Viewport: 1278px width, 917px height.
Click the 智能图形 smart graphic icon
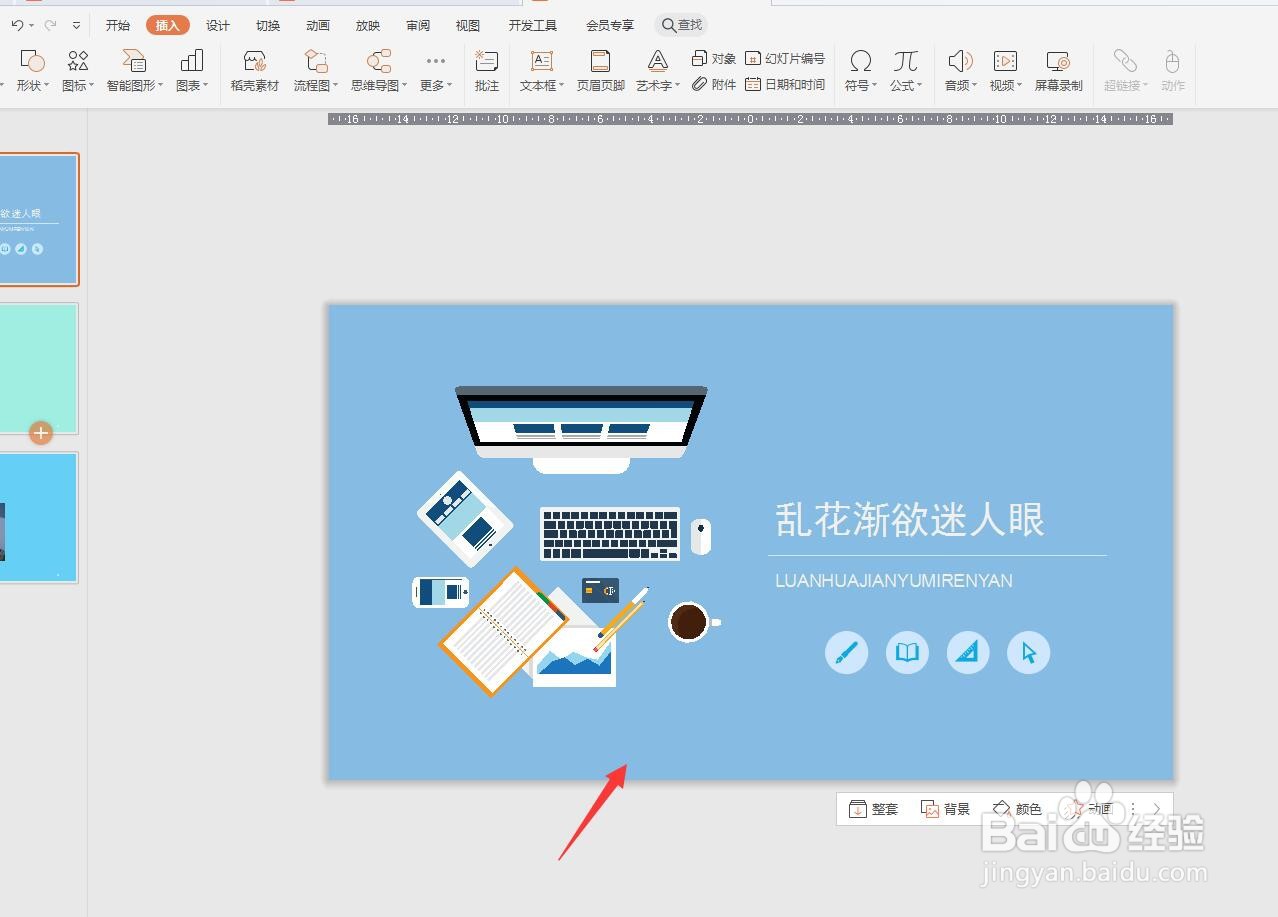pyautogui.click(x=135, y=62)
